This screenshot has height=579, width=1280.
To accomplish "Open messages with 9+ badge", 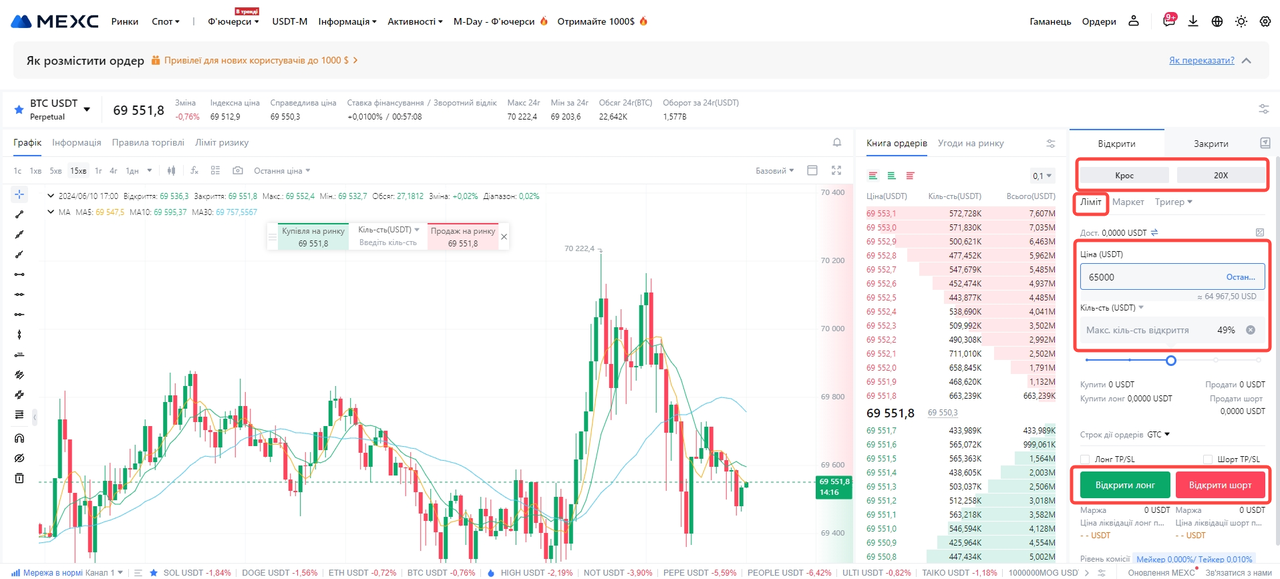I will coord(1169,20).
